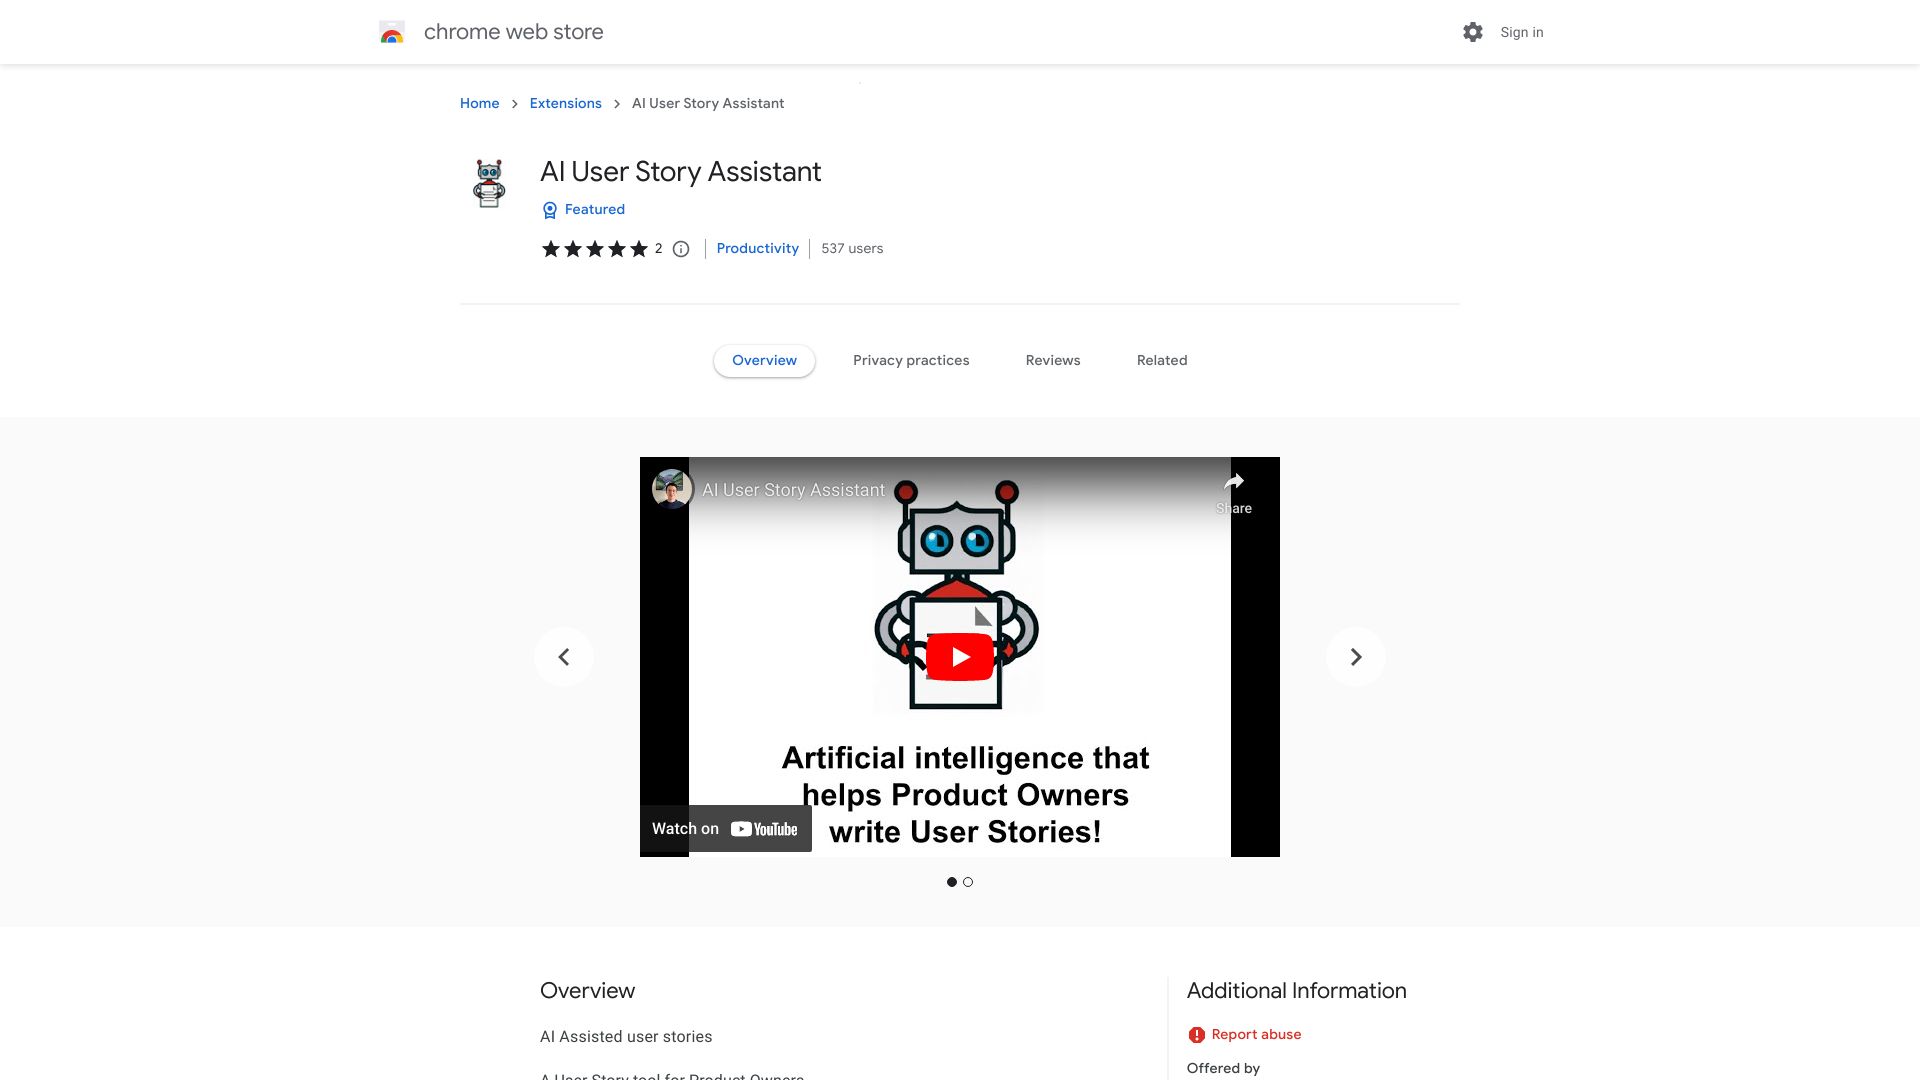The image size is (1920, 1080).
Task: Go to the next carousel slide
Action: pyautogui.click(x=1355, y=656)
